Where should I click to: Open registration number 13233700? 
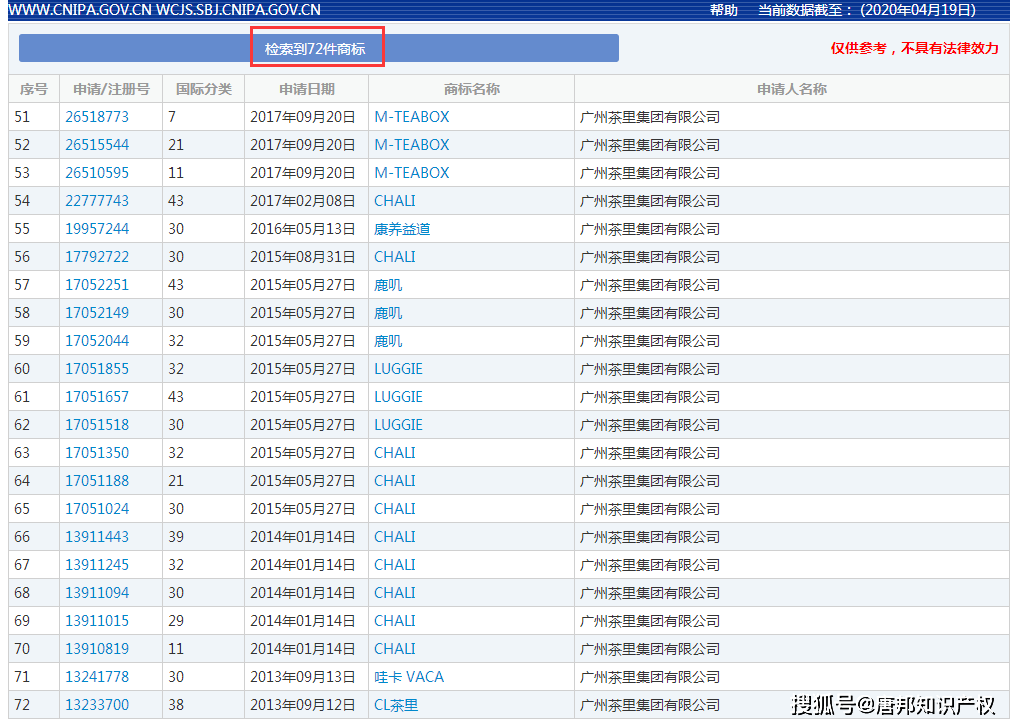(97, 704)
